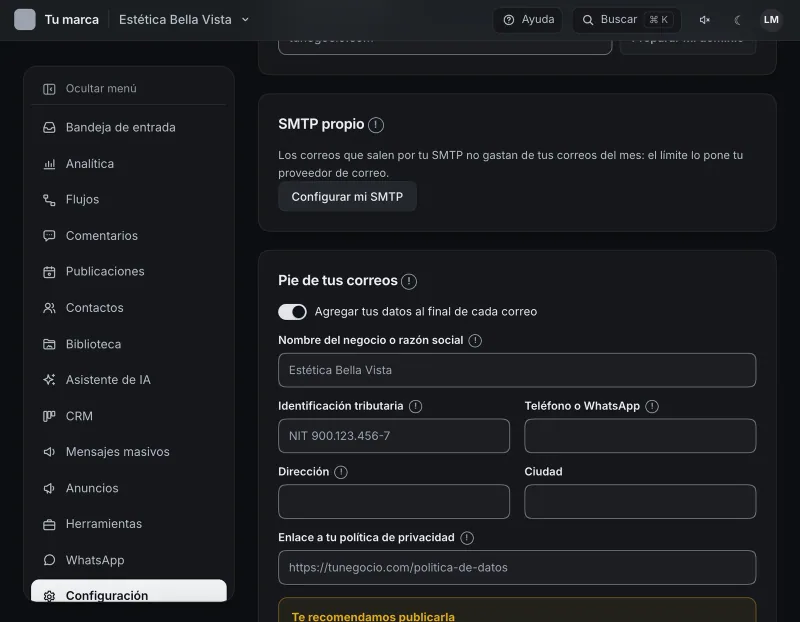The height and width of the screenshot is (622, 800).
Task: Click info icon beside Pie de tus correos
Action: point(409,281)
